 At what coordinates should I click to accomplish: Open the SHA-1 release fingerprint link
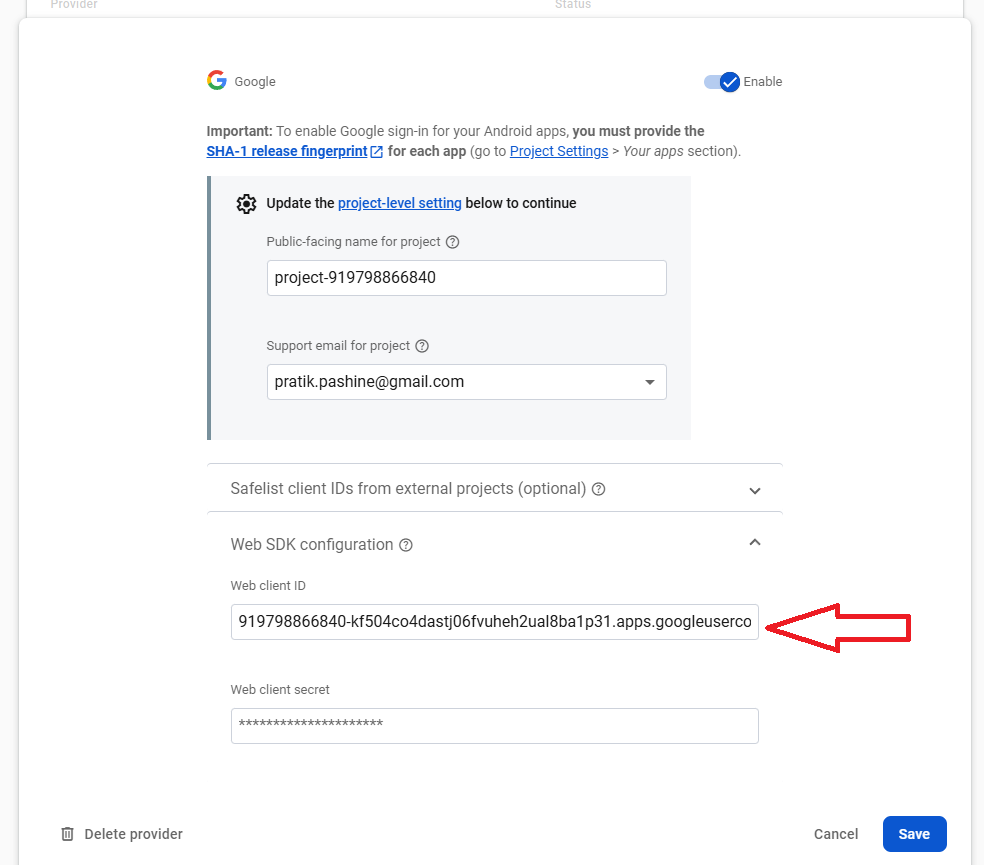pyautogui.click(x=287, y=151)
